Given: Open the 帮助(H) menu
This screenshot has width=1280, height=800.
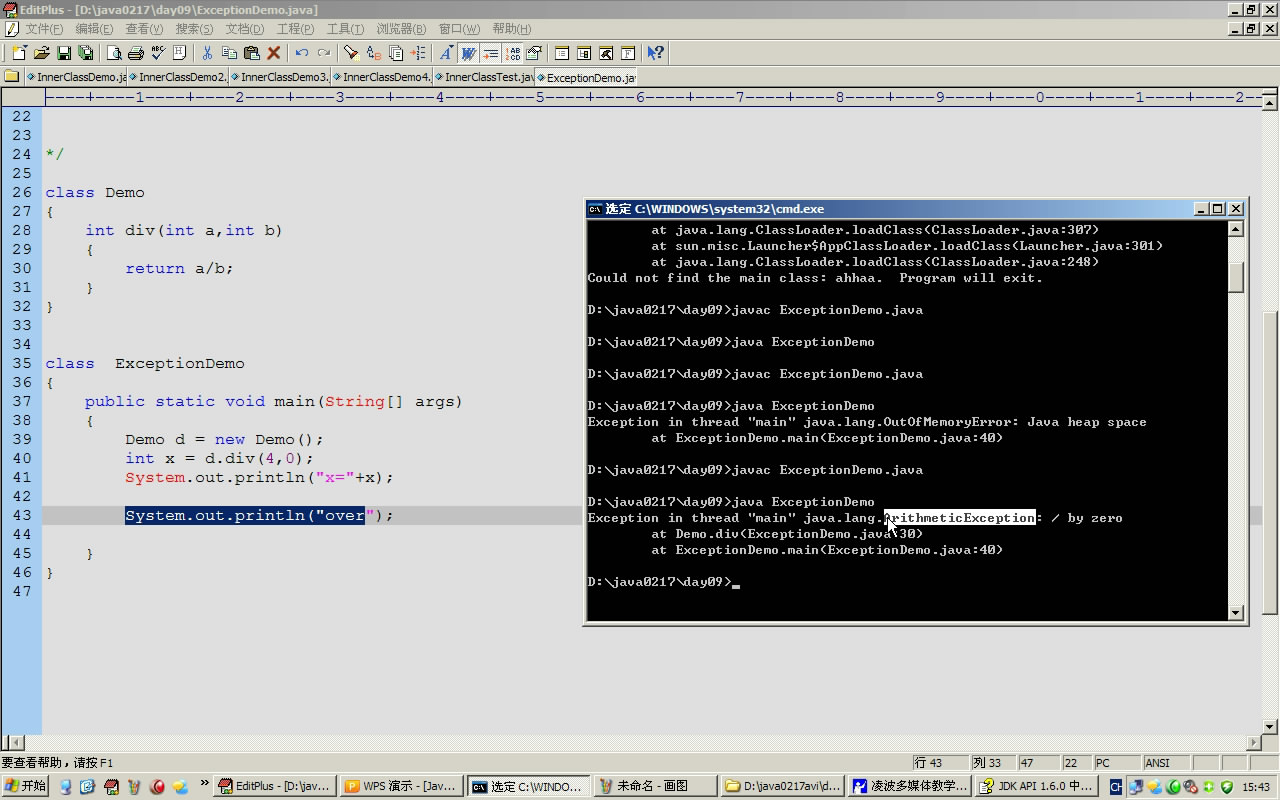Looking at the screenshot, I should pyautogui.click(x=512, y=29).
